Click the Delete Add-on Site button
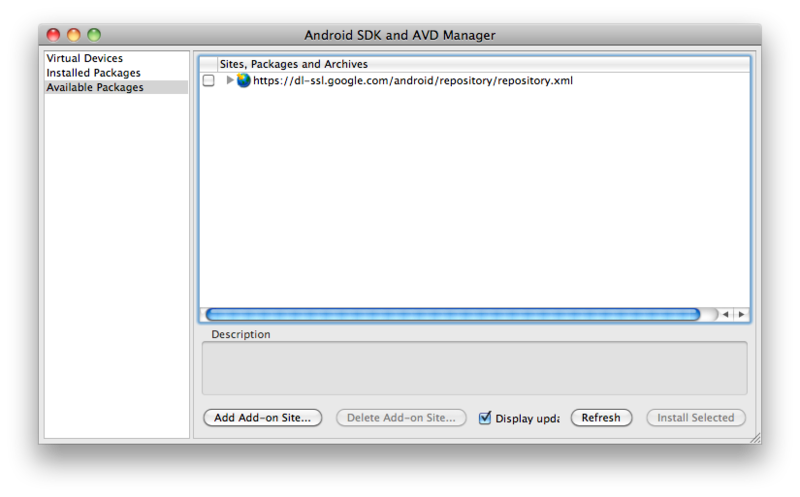 coord(401,417)
